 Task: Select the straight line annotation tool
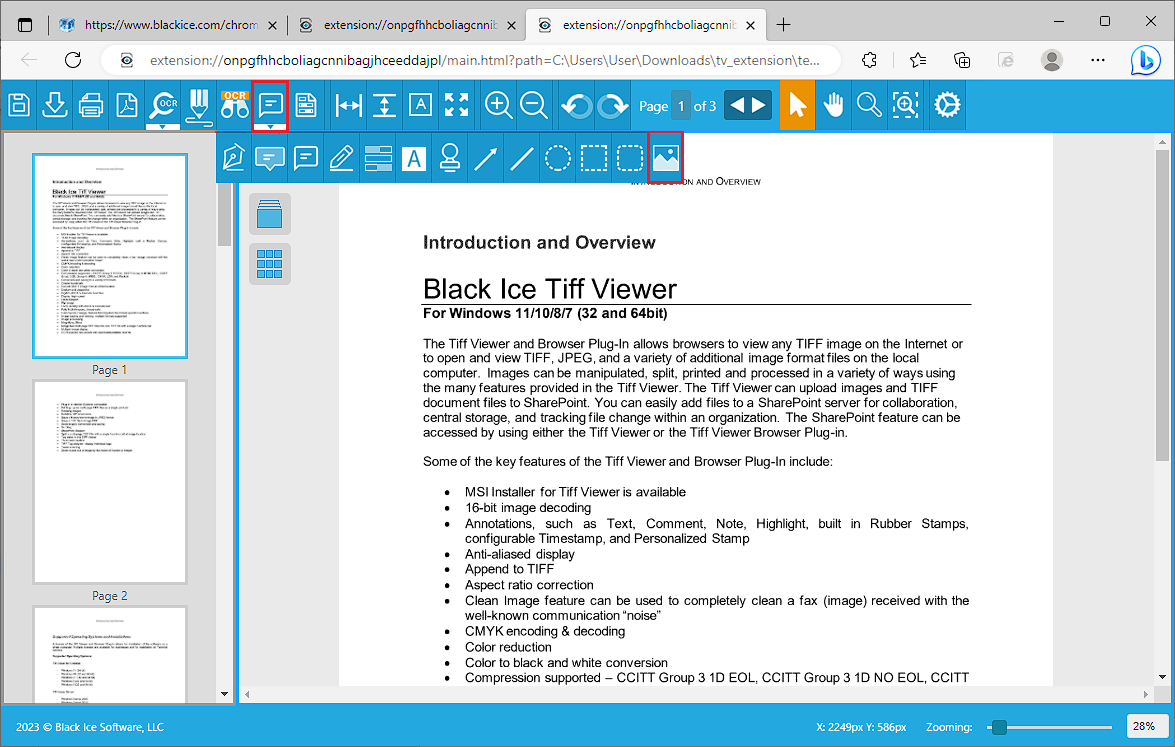point(522,158)
